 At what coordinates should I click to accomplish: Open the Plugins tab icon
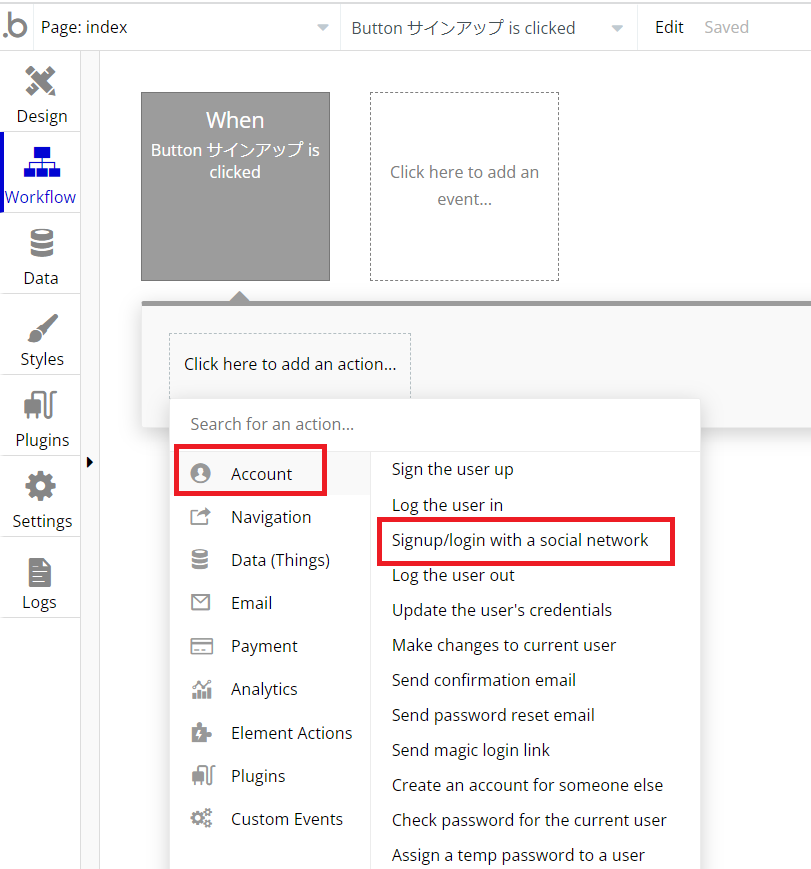click(x=40, y=405)
